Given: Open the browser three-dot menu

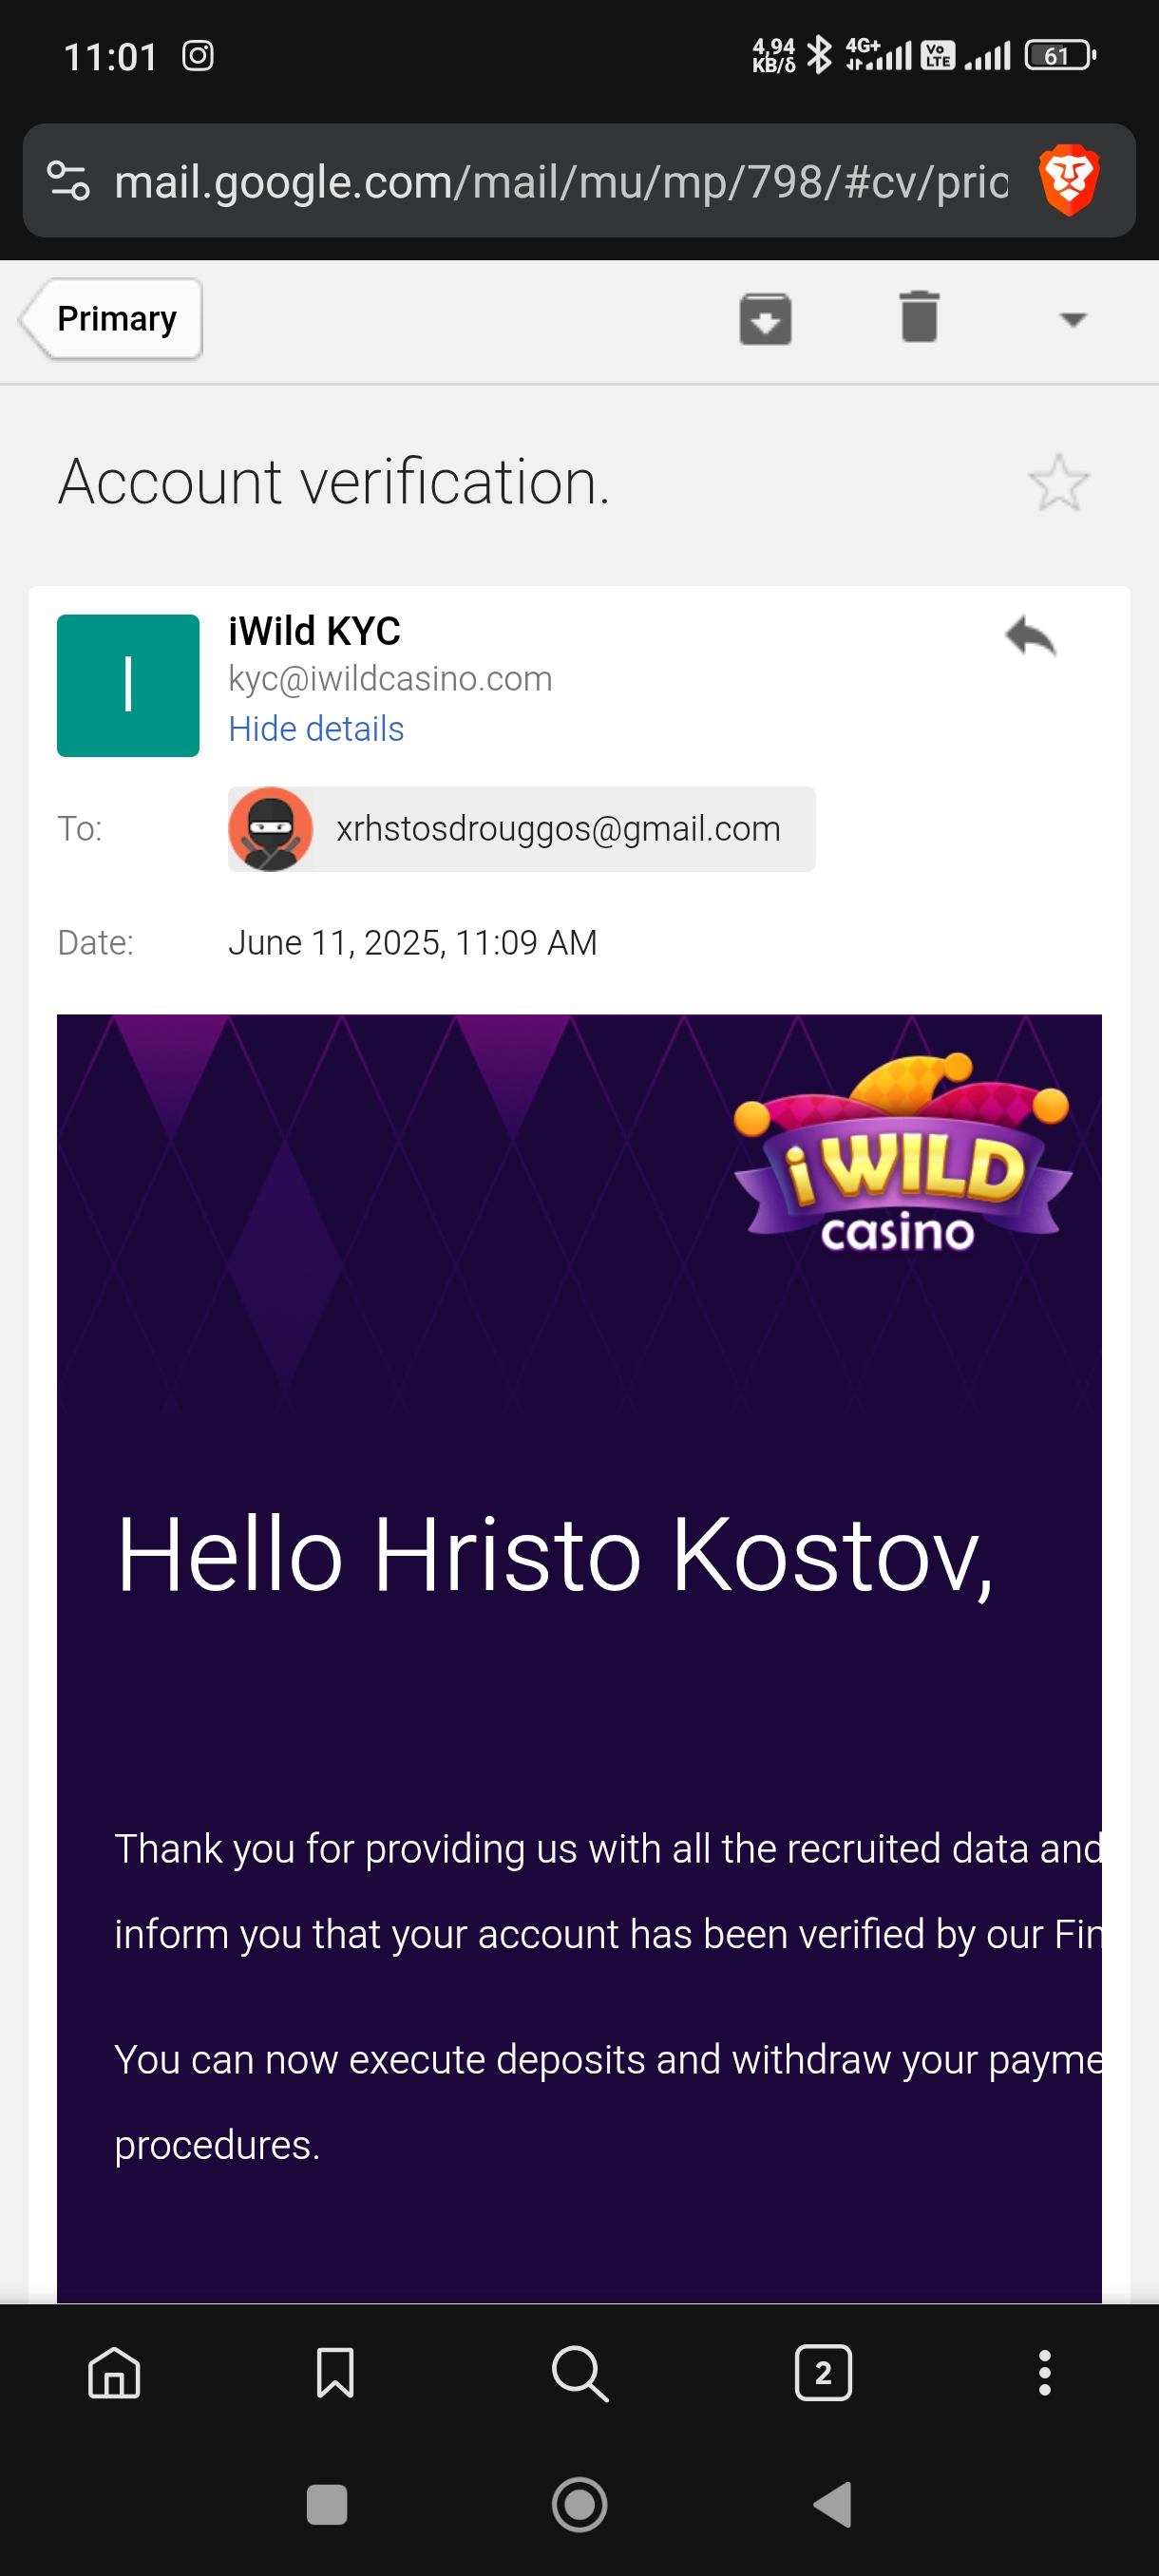Looking at the screenshot, I should (1044, 2373).
